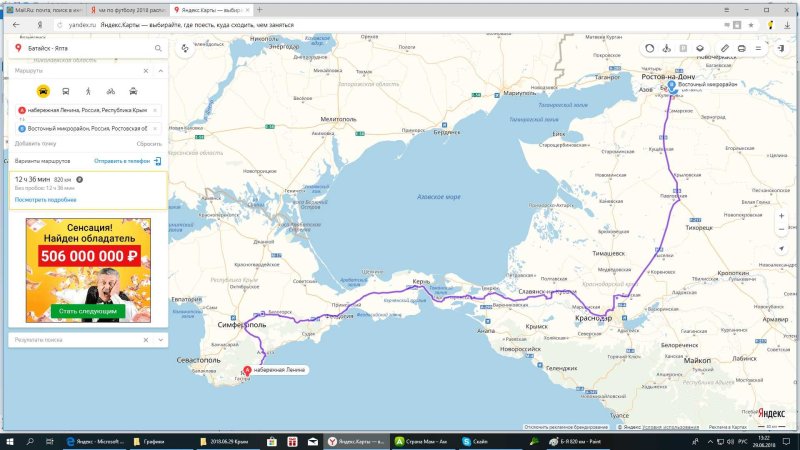Screen dimensions: 800x450
Task: Click Добавить точку
Action: click(35, 144)
